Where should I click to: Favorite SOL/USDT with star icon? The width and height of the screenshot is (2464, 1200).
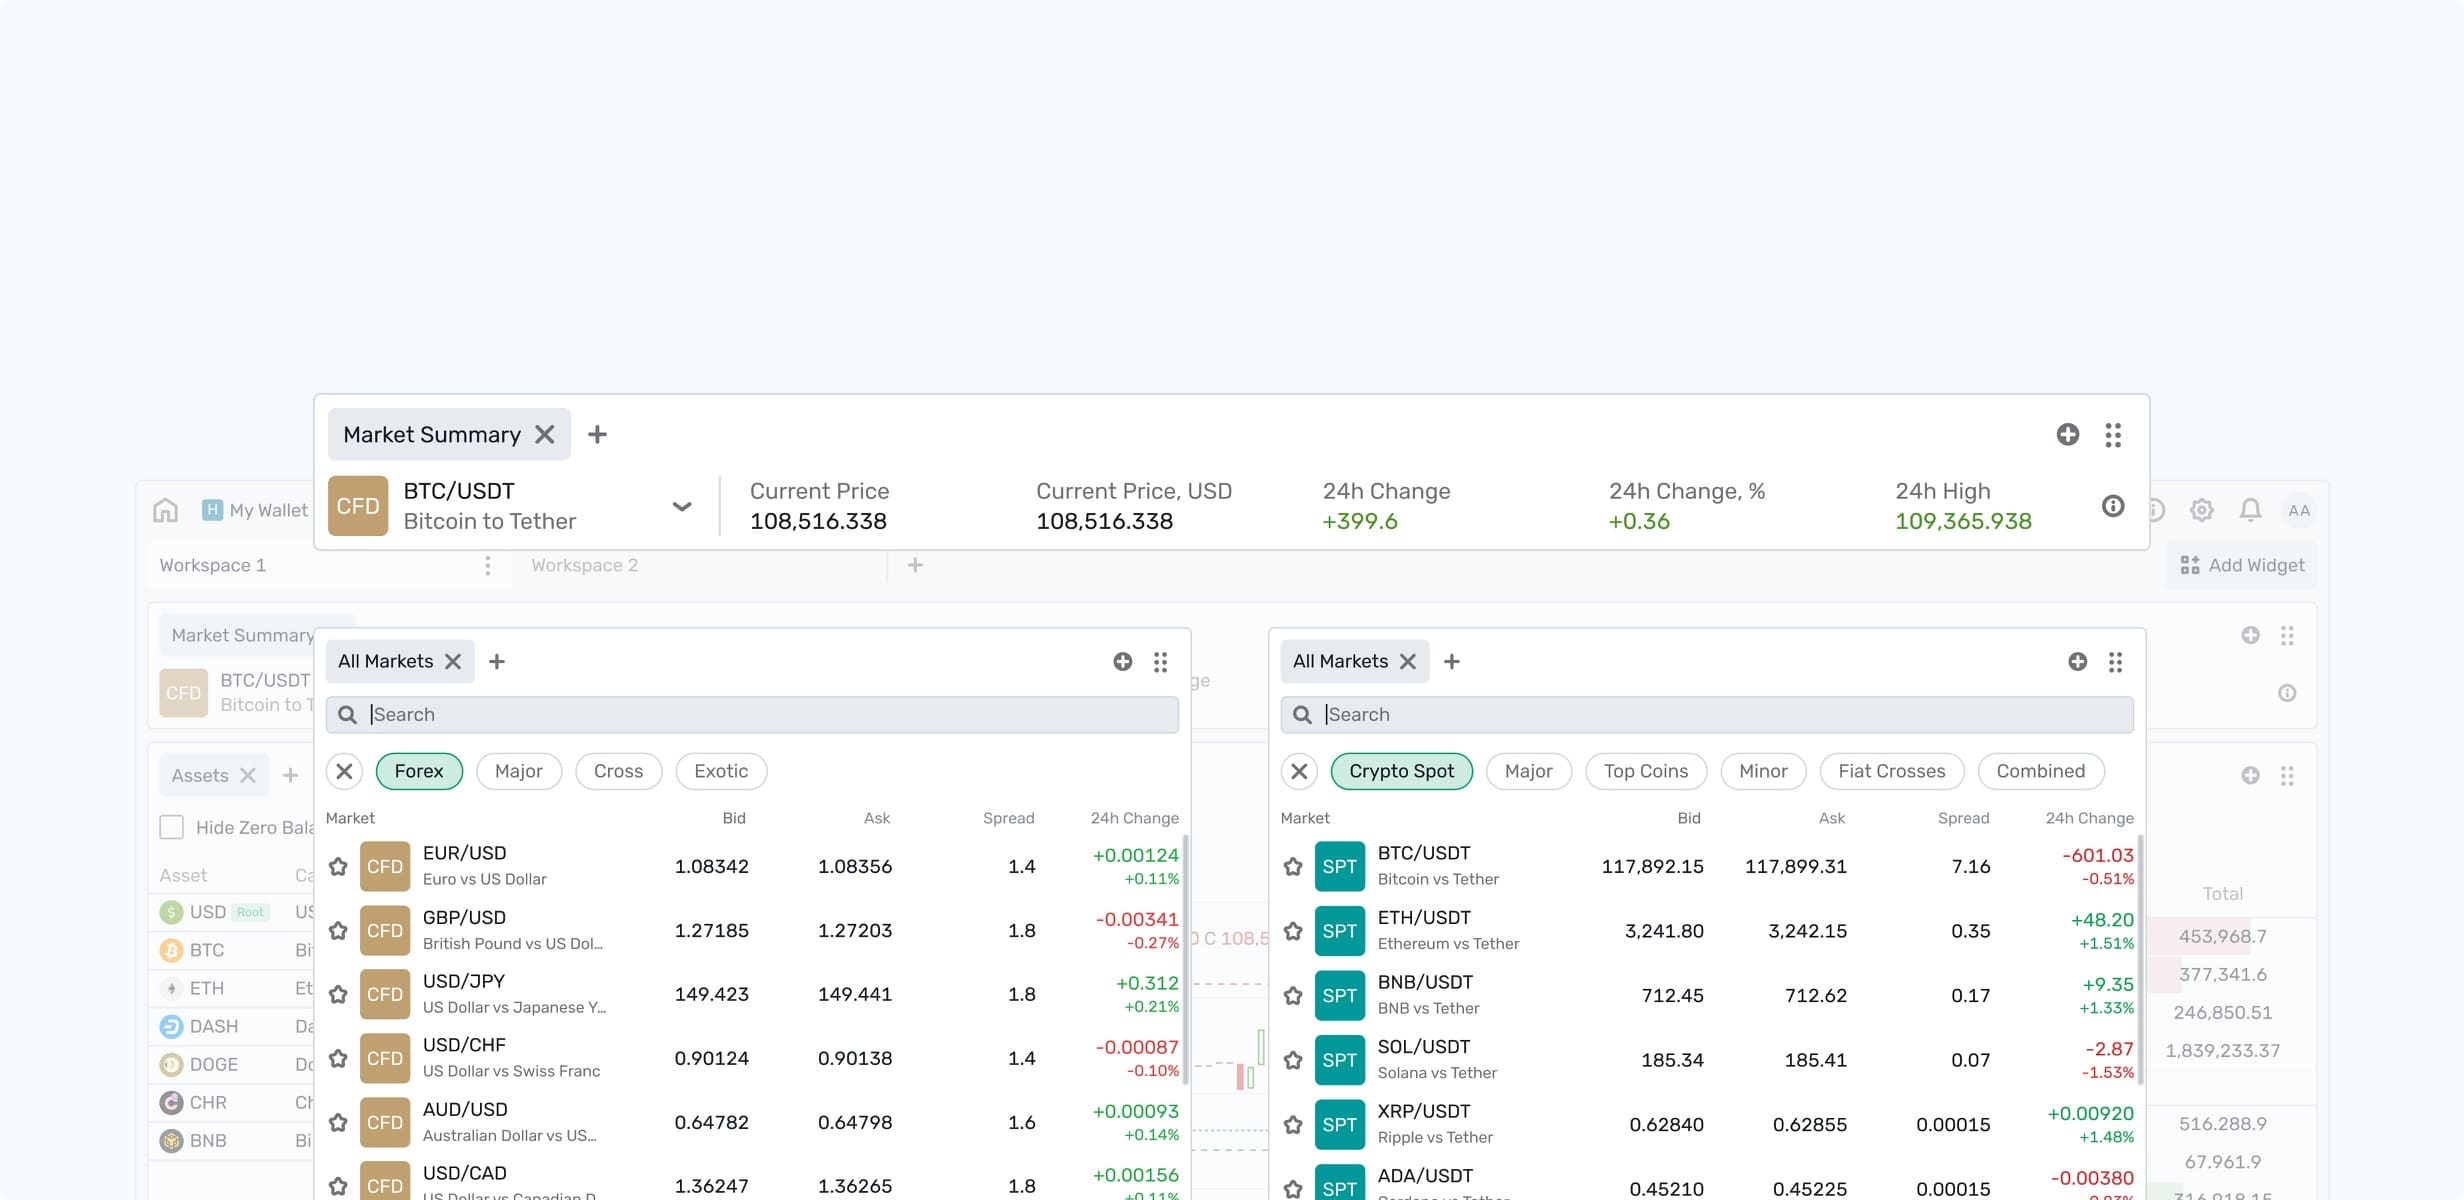click(x=1293, y=1060)
